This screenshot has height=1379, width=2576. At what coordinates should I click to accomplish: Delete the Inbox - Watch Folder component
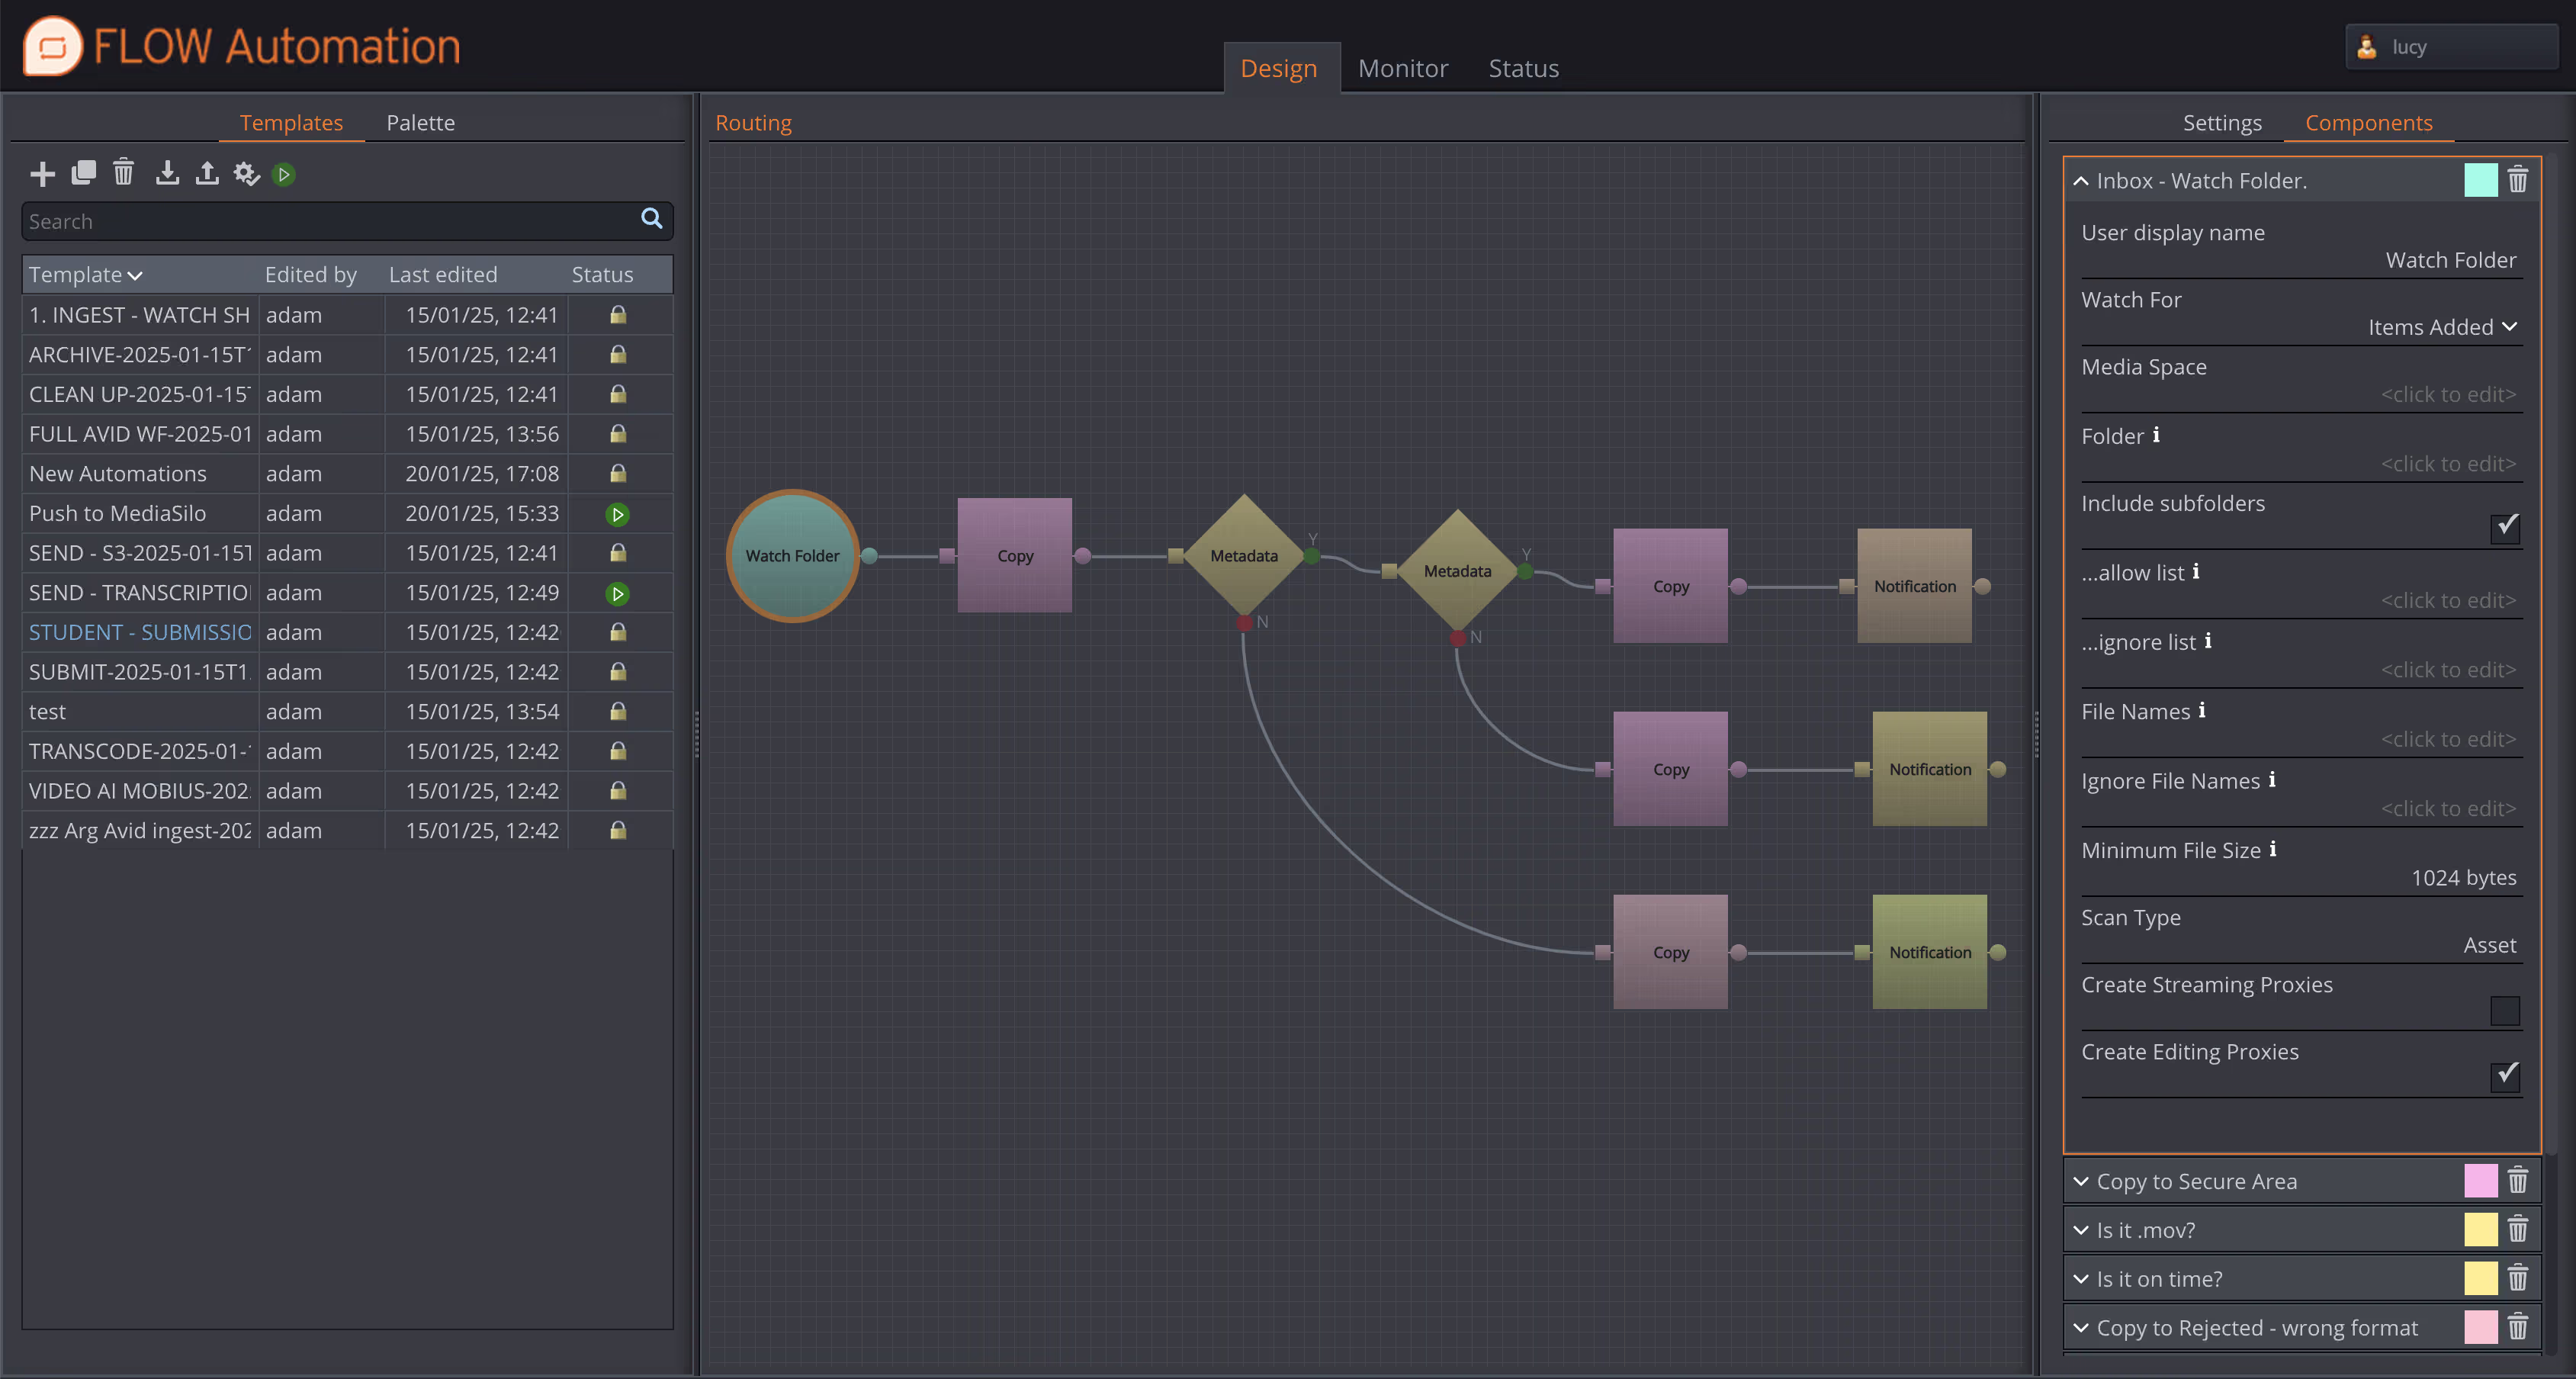point(2518,180)
